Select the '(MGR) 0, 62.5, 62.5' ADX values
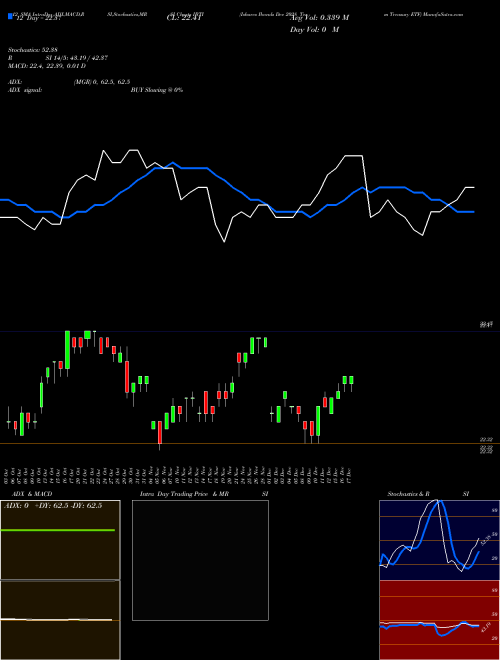Screen dimensions: 500x660 pos(102,82)
